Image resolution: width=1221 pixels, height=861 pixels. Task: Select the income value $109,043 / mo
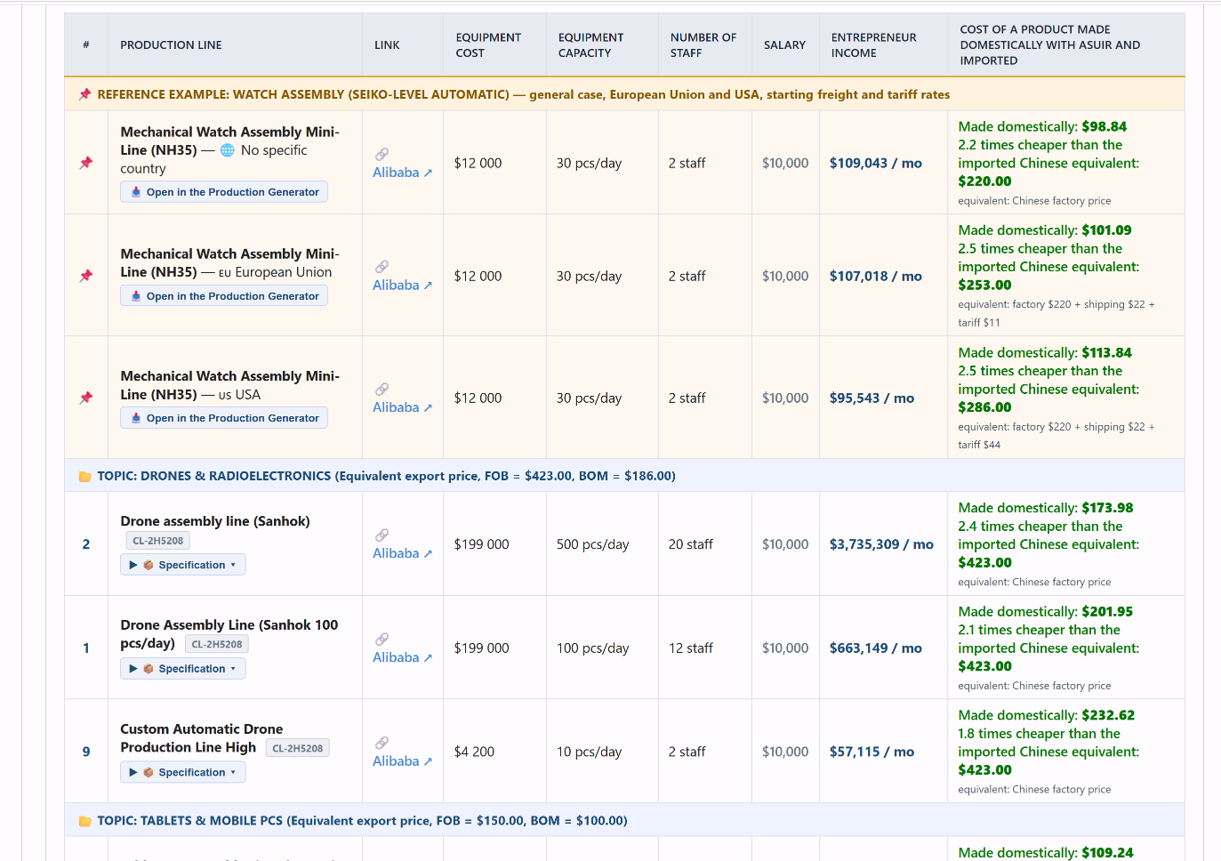(x=876, y=163)
